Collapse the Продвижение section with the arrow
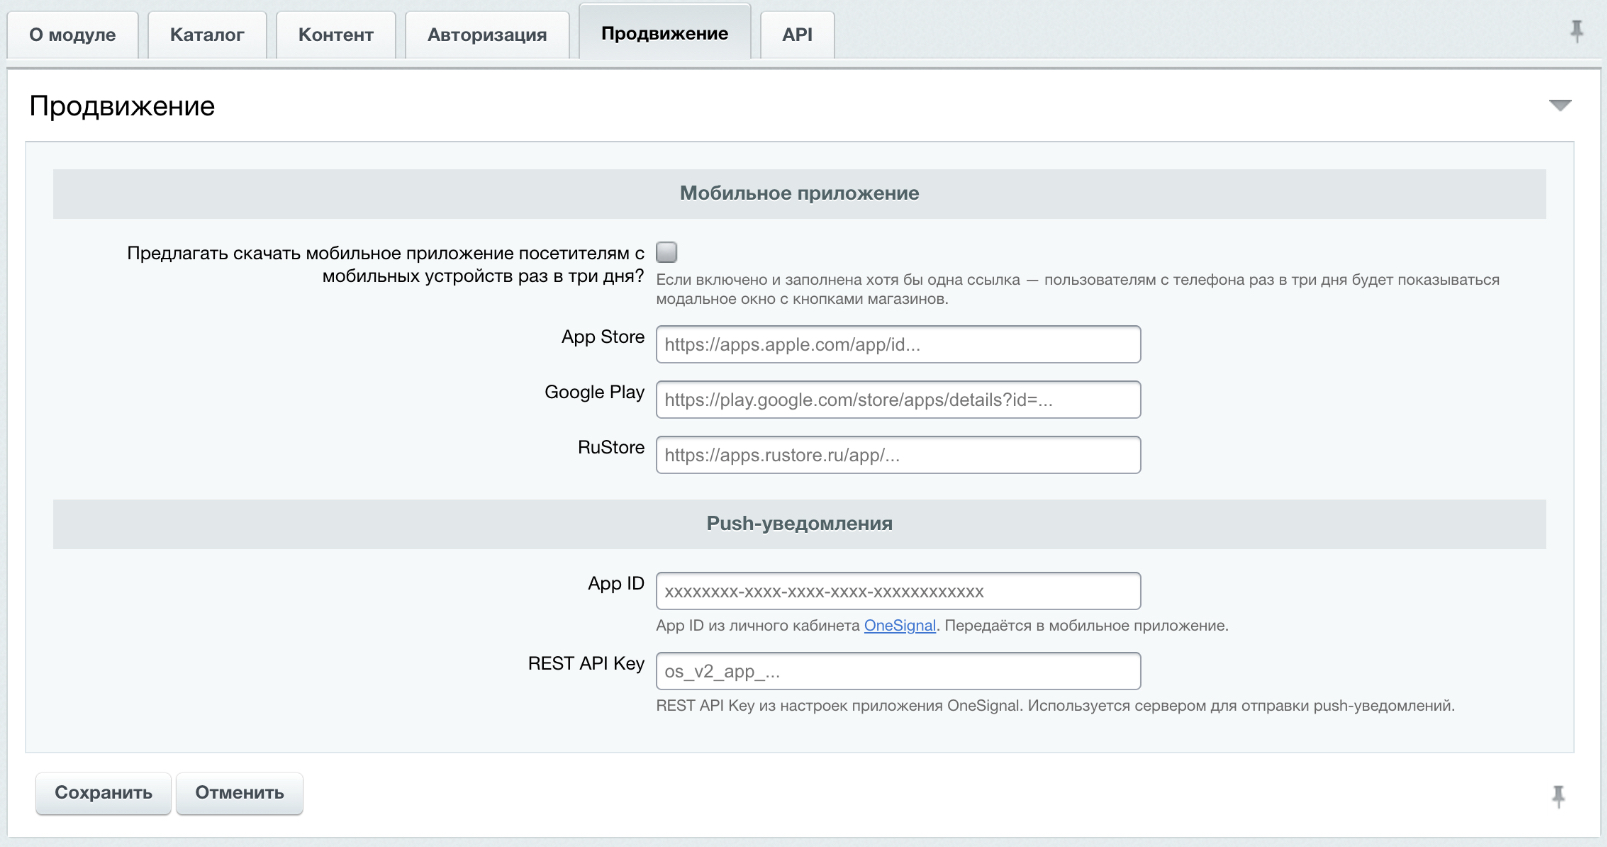Viewport: 1607px width, 847px height. [1560, 105]
